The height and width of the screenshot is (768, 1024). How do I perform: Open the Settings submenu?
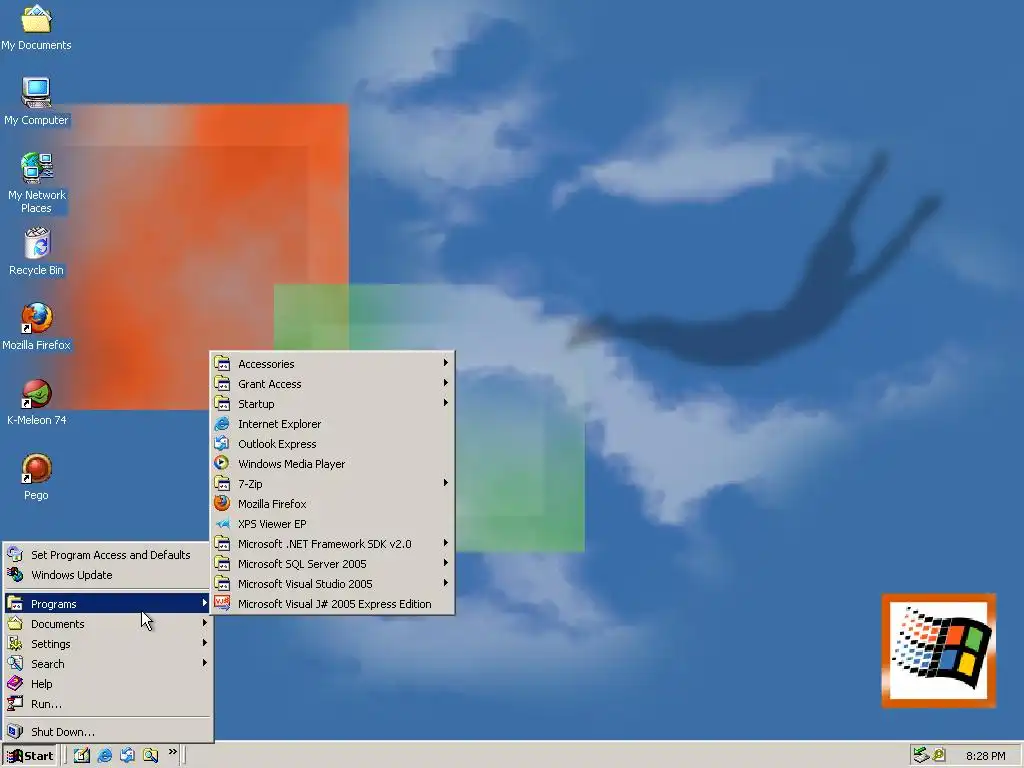108,644
